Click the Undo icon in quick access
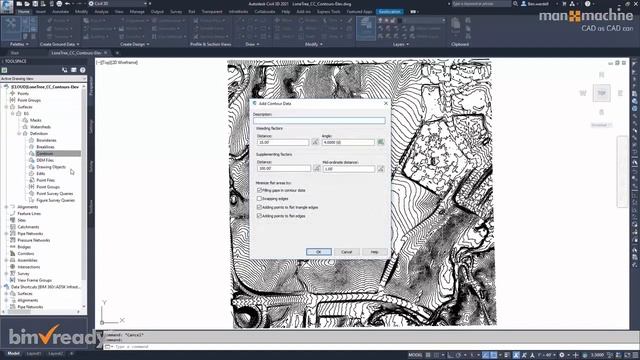This screenshot has width=640, height=360. click(68, 4)
